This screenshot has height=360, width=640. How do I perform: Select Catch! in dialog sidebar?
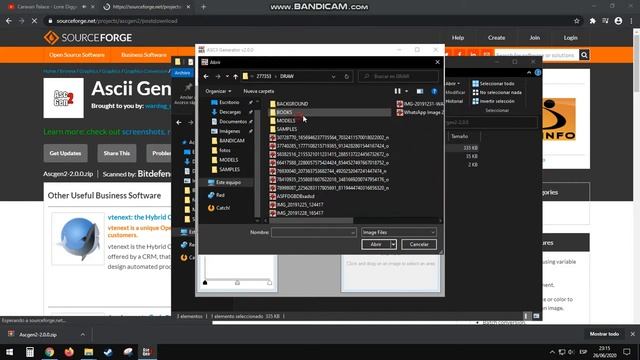coord(223,208)
